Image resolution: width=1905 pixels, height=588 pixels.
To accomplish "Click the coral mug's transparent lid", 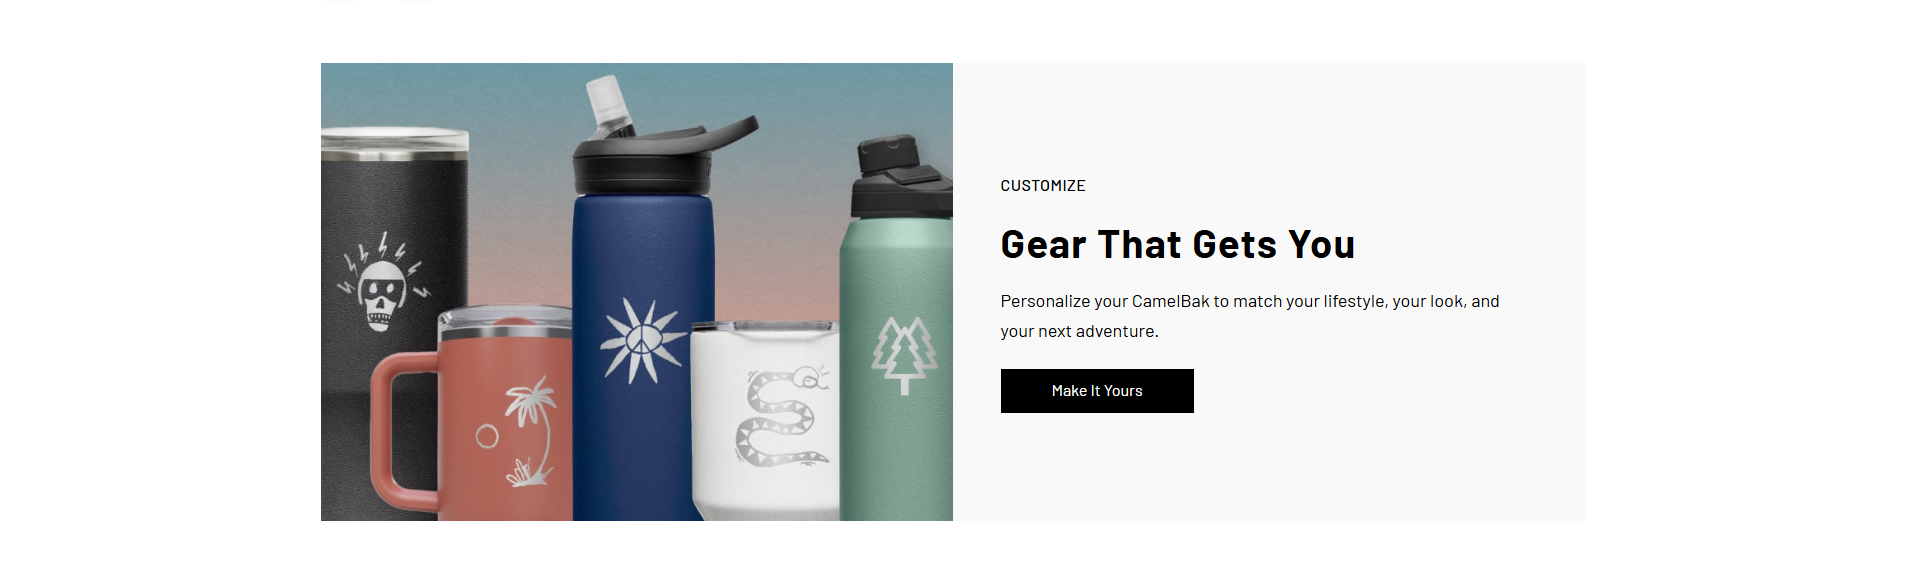I will (x=505, y=323).
